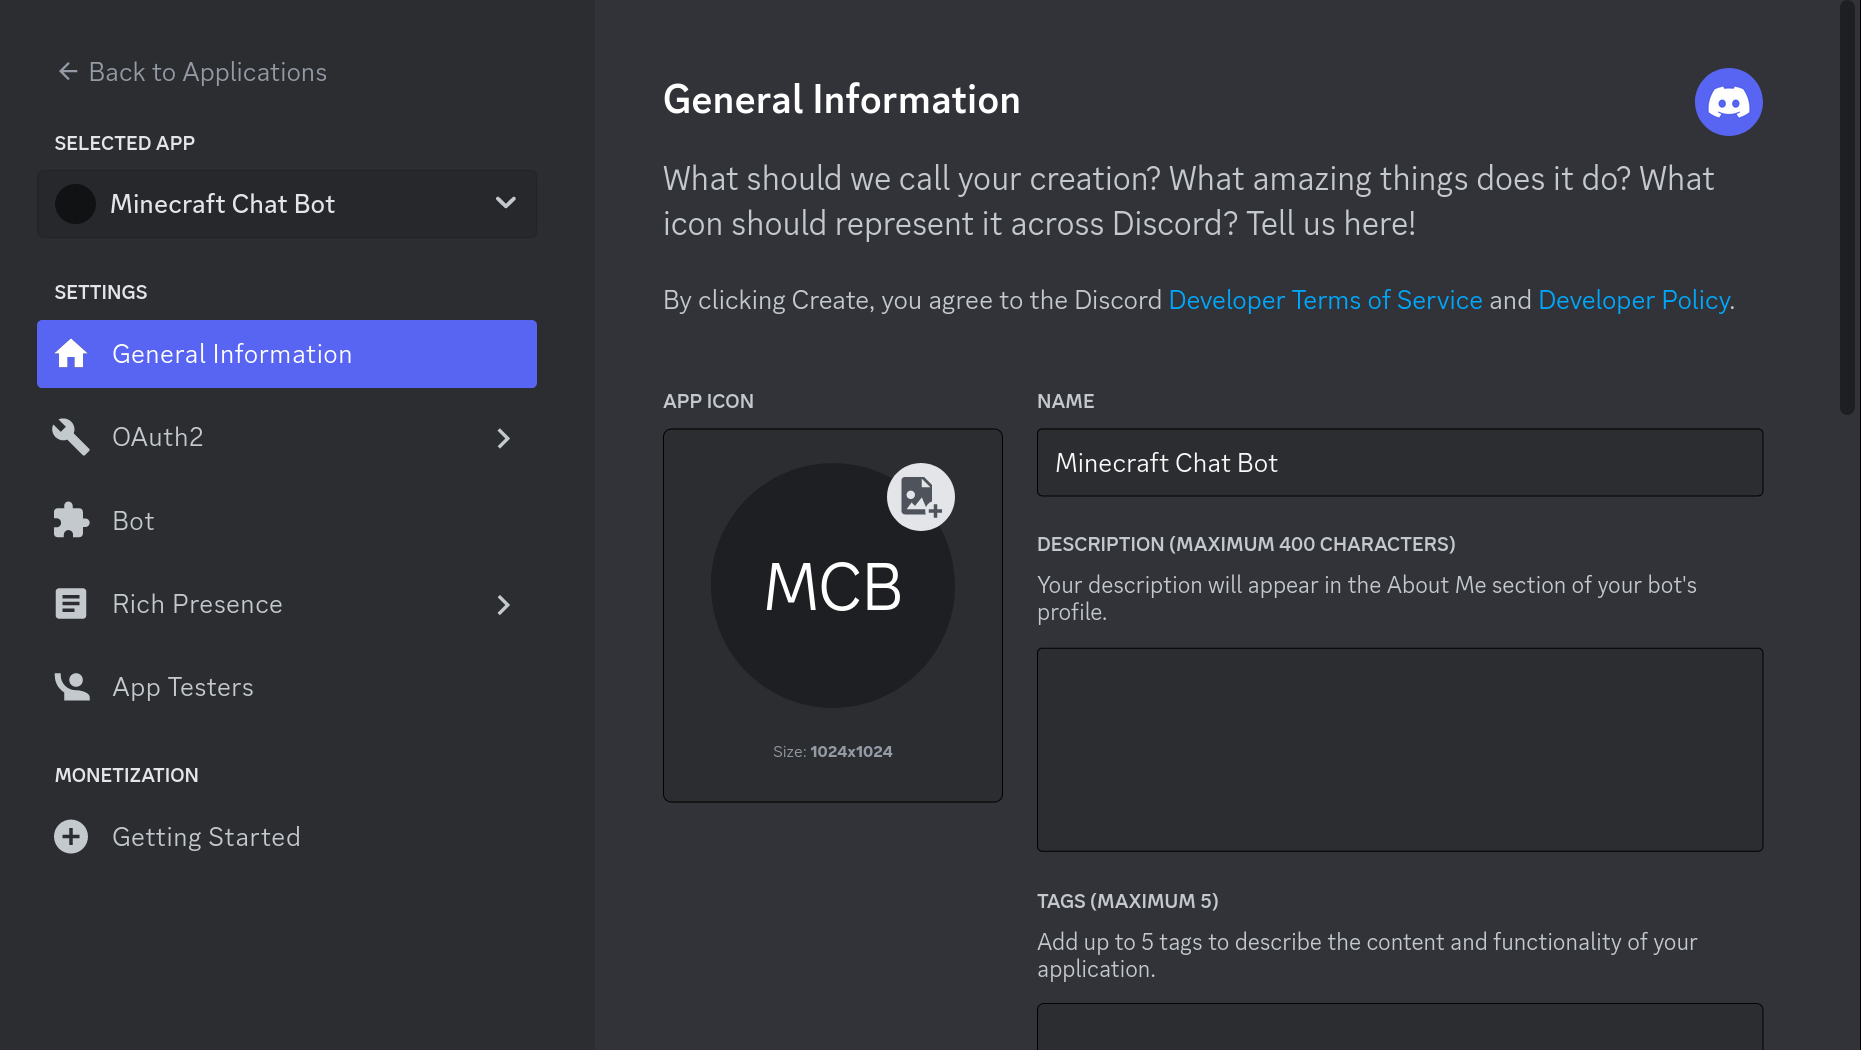Screen dimensions: 1875x1059
Task: Expand the OAuth2 settings submenu
Action: tap(503, 438)
